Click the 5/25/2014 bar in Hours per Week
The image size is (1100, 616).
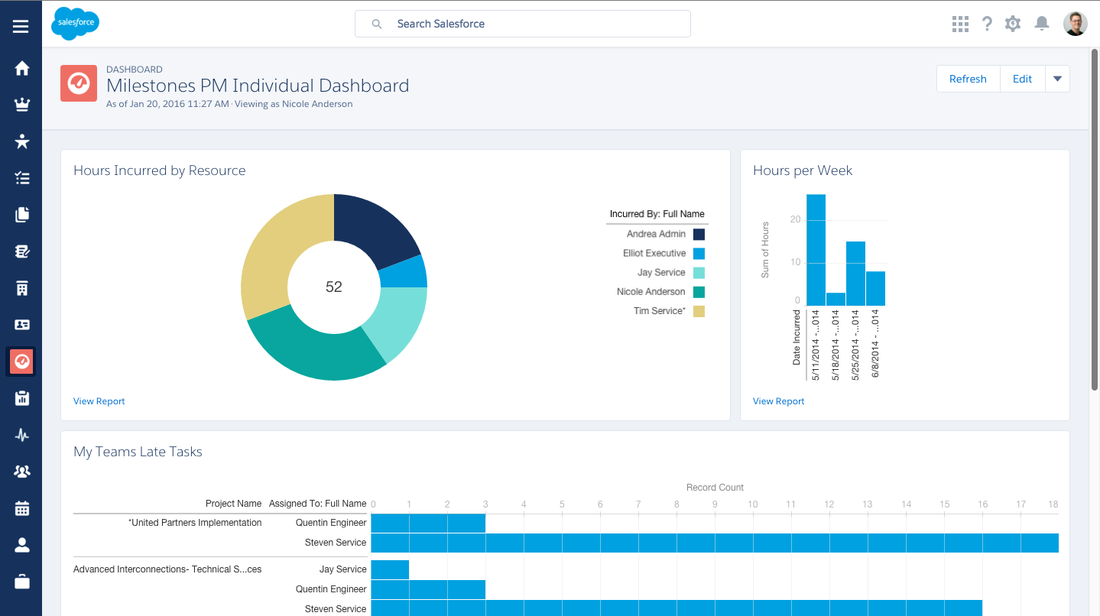[855, 274]
